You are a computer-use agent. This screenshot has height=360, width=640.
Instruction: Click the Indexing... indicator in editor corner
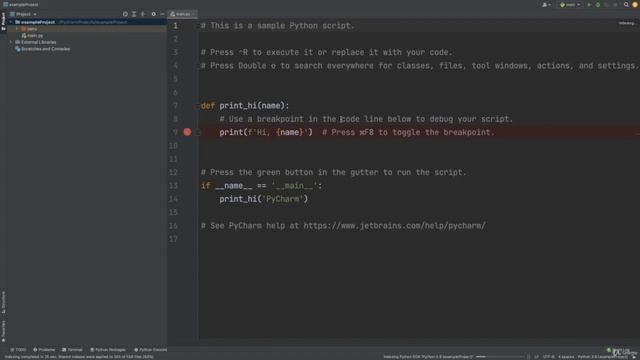(x=627, y=23)
